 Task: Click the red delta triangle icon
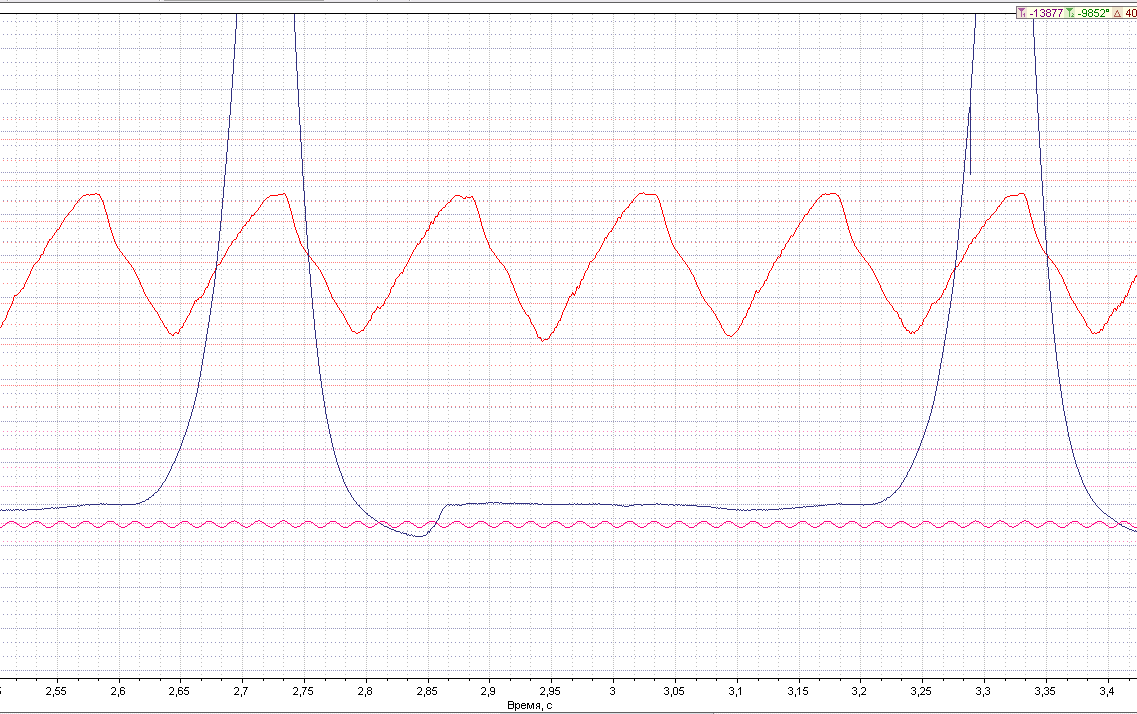point(1117,13)
